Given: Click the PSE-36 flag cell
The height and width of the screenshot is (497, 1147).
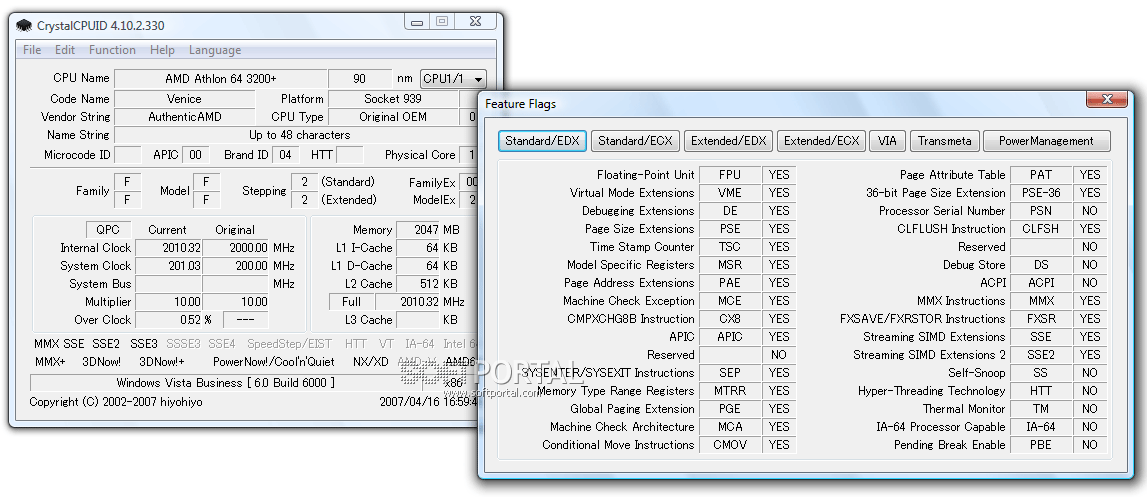Looking at the screenshot, I should point(1041,193).
